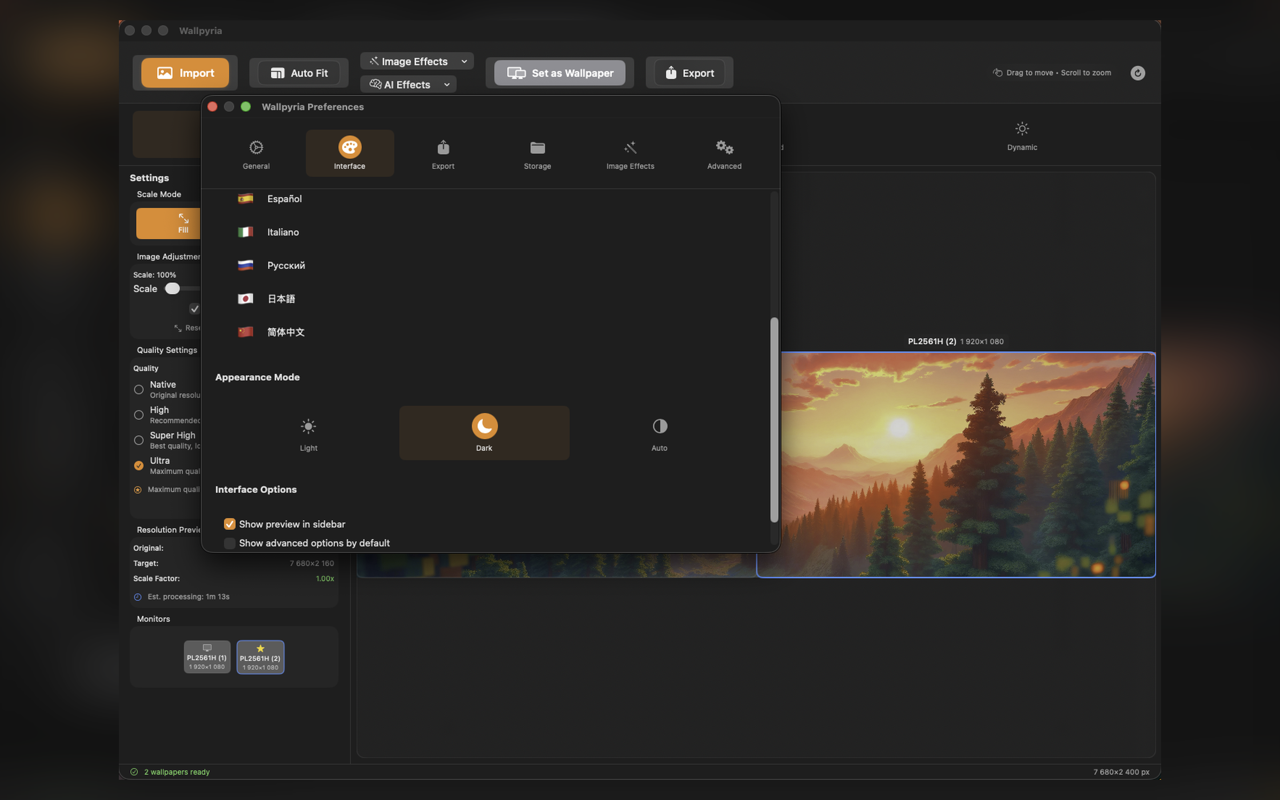This screenshot has width=1280, height=800.
Task: Select Italiano language flag
Action: (x=245, y=231)
